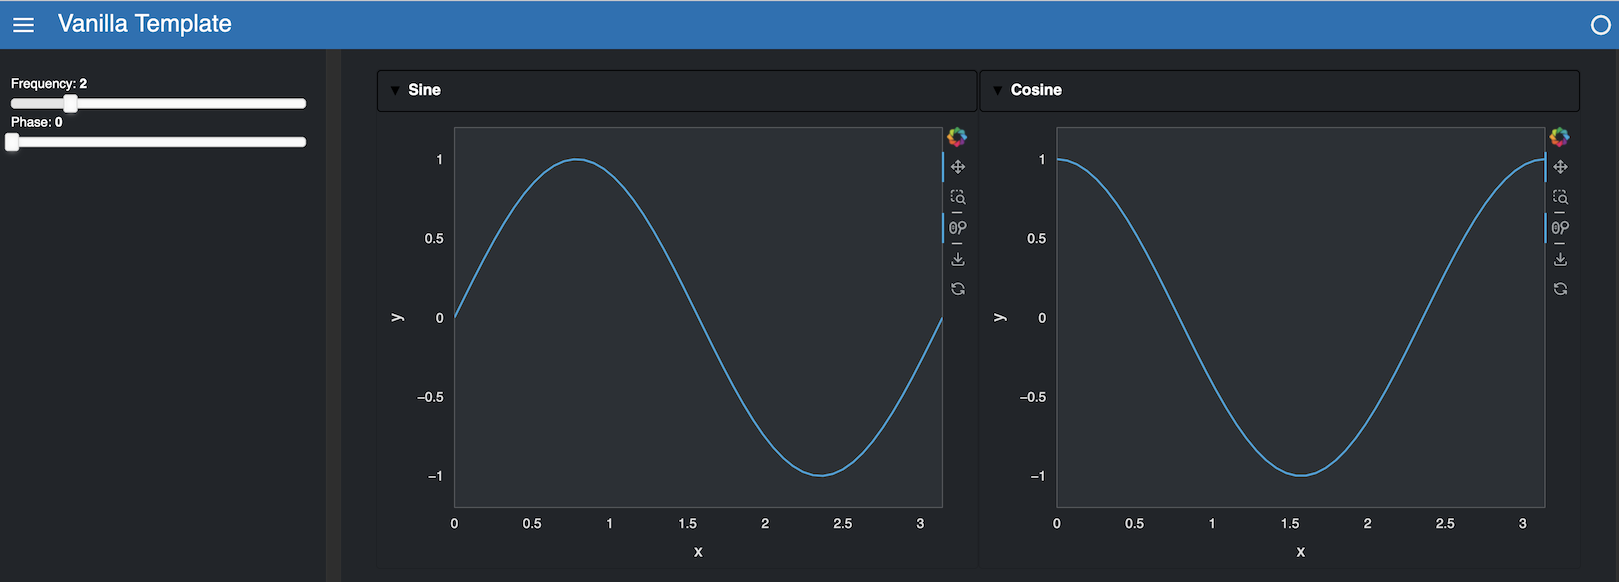The image size is (1619, 582).
Task: Click the Frequency slider handle
Action: 70,104
